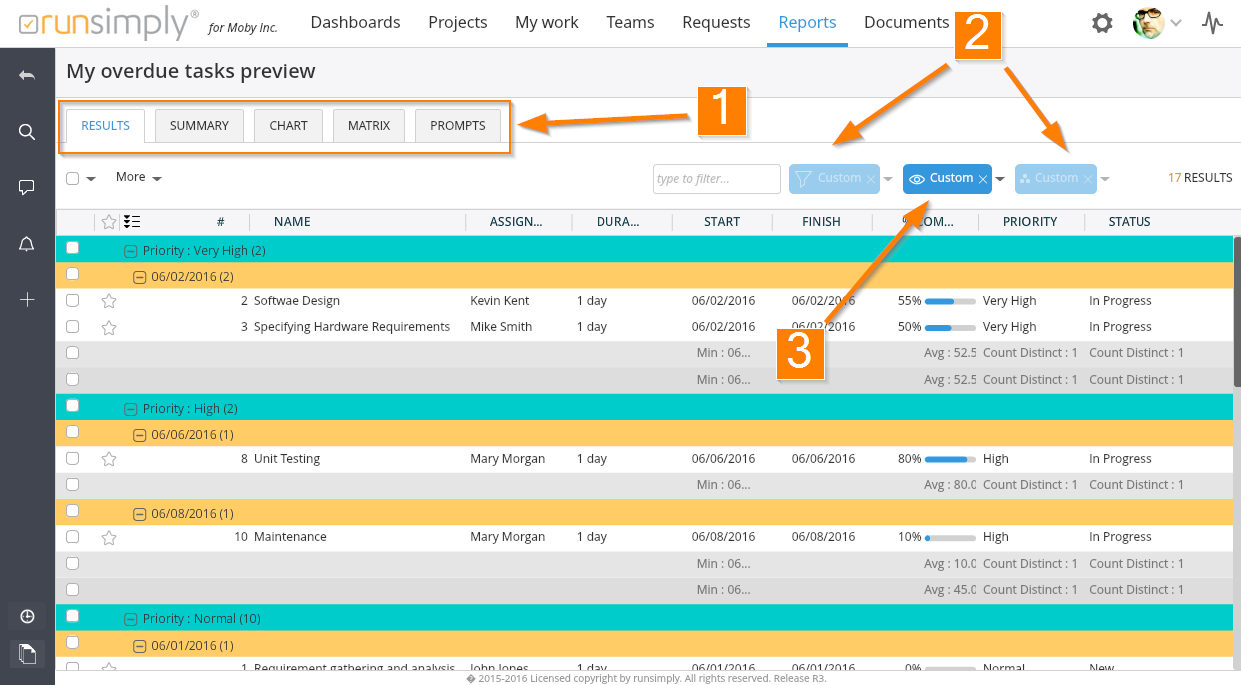Click the Unit Testing progress bar
Screen dimensions: 1241x685
point(949,459)
